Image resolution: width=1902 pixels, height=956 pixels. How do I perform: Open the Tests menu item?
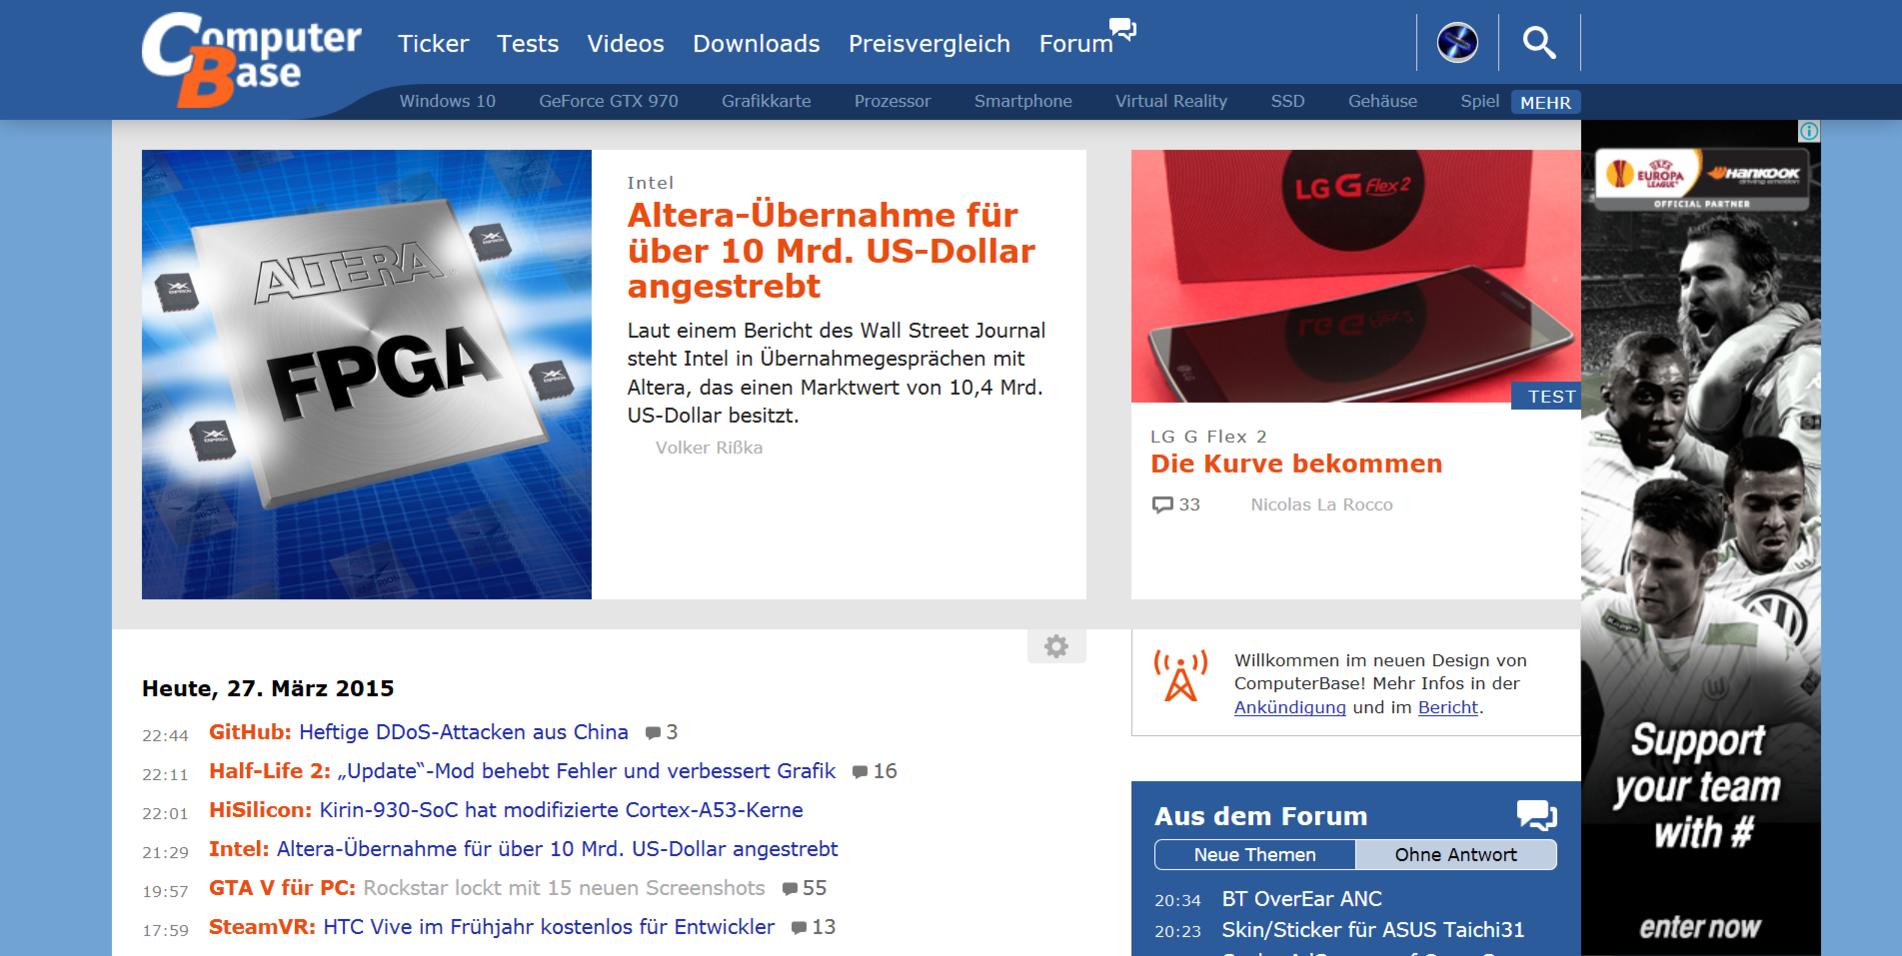[528, 44]
